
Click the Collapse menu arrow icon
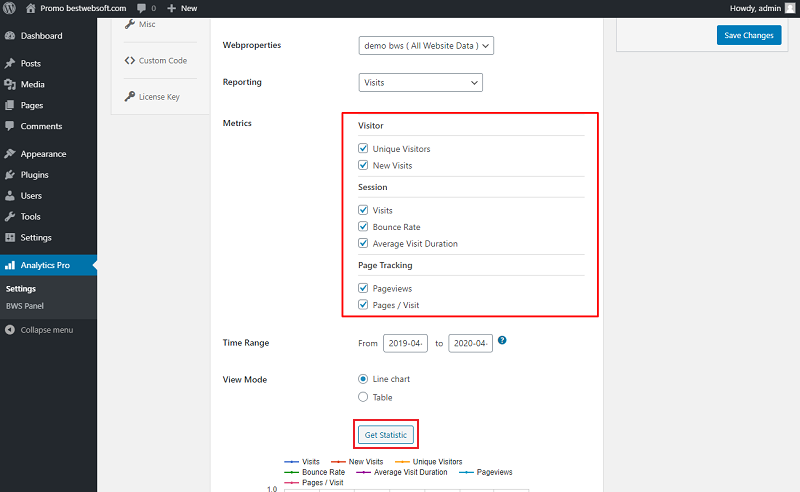coord(10,330)
